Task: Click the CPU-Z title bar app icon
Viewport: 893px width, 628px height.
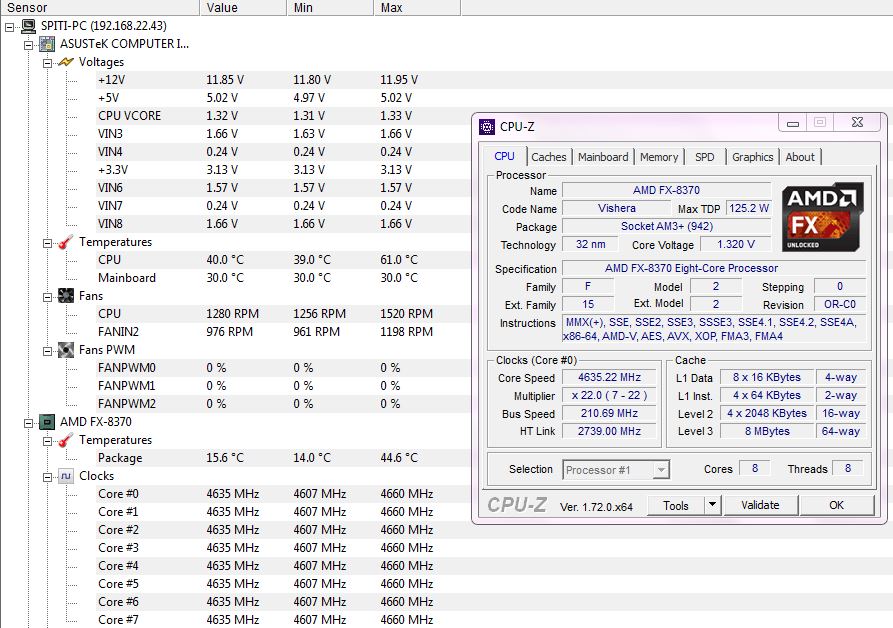Action: [487, 126]
